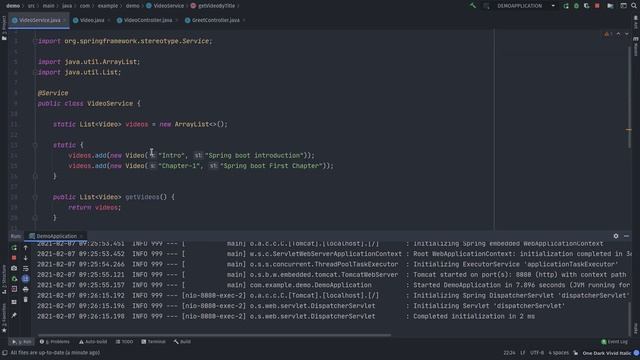Click the Rerun icon in Run panel
Image resolution: width=640 pixels, height=360 pixels.
14,248
